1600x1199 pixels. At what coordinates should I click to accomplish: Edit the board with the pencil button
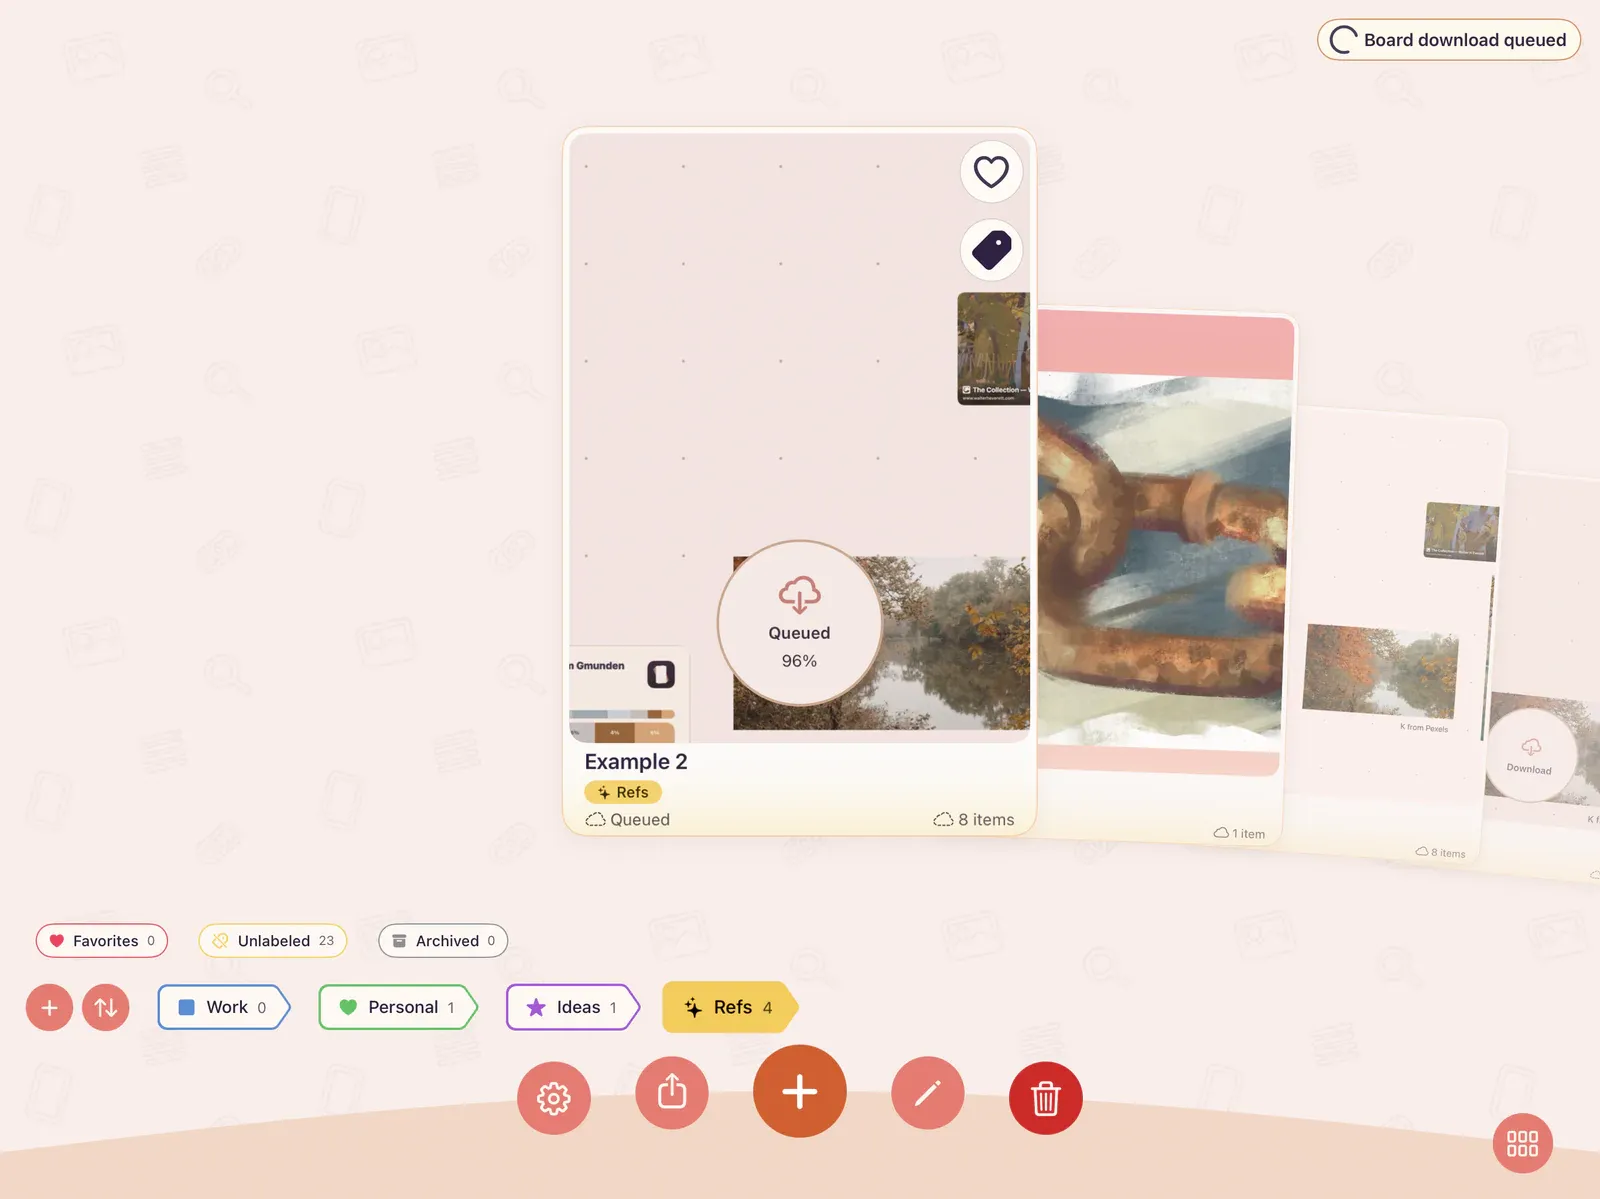point(928,1092)
